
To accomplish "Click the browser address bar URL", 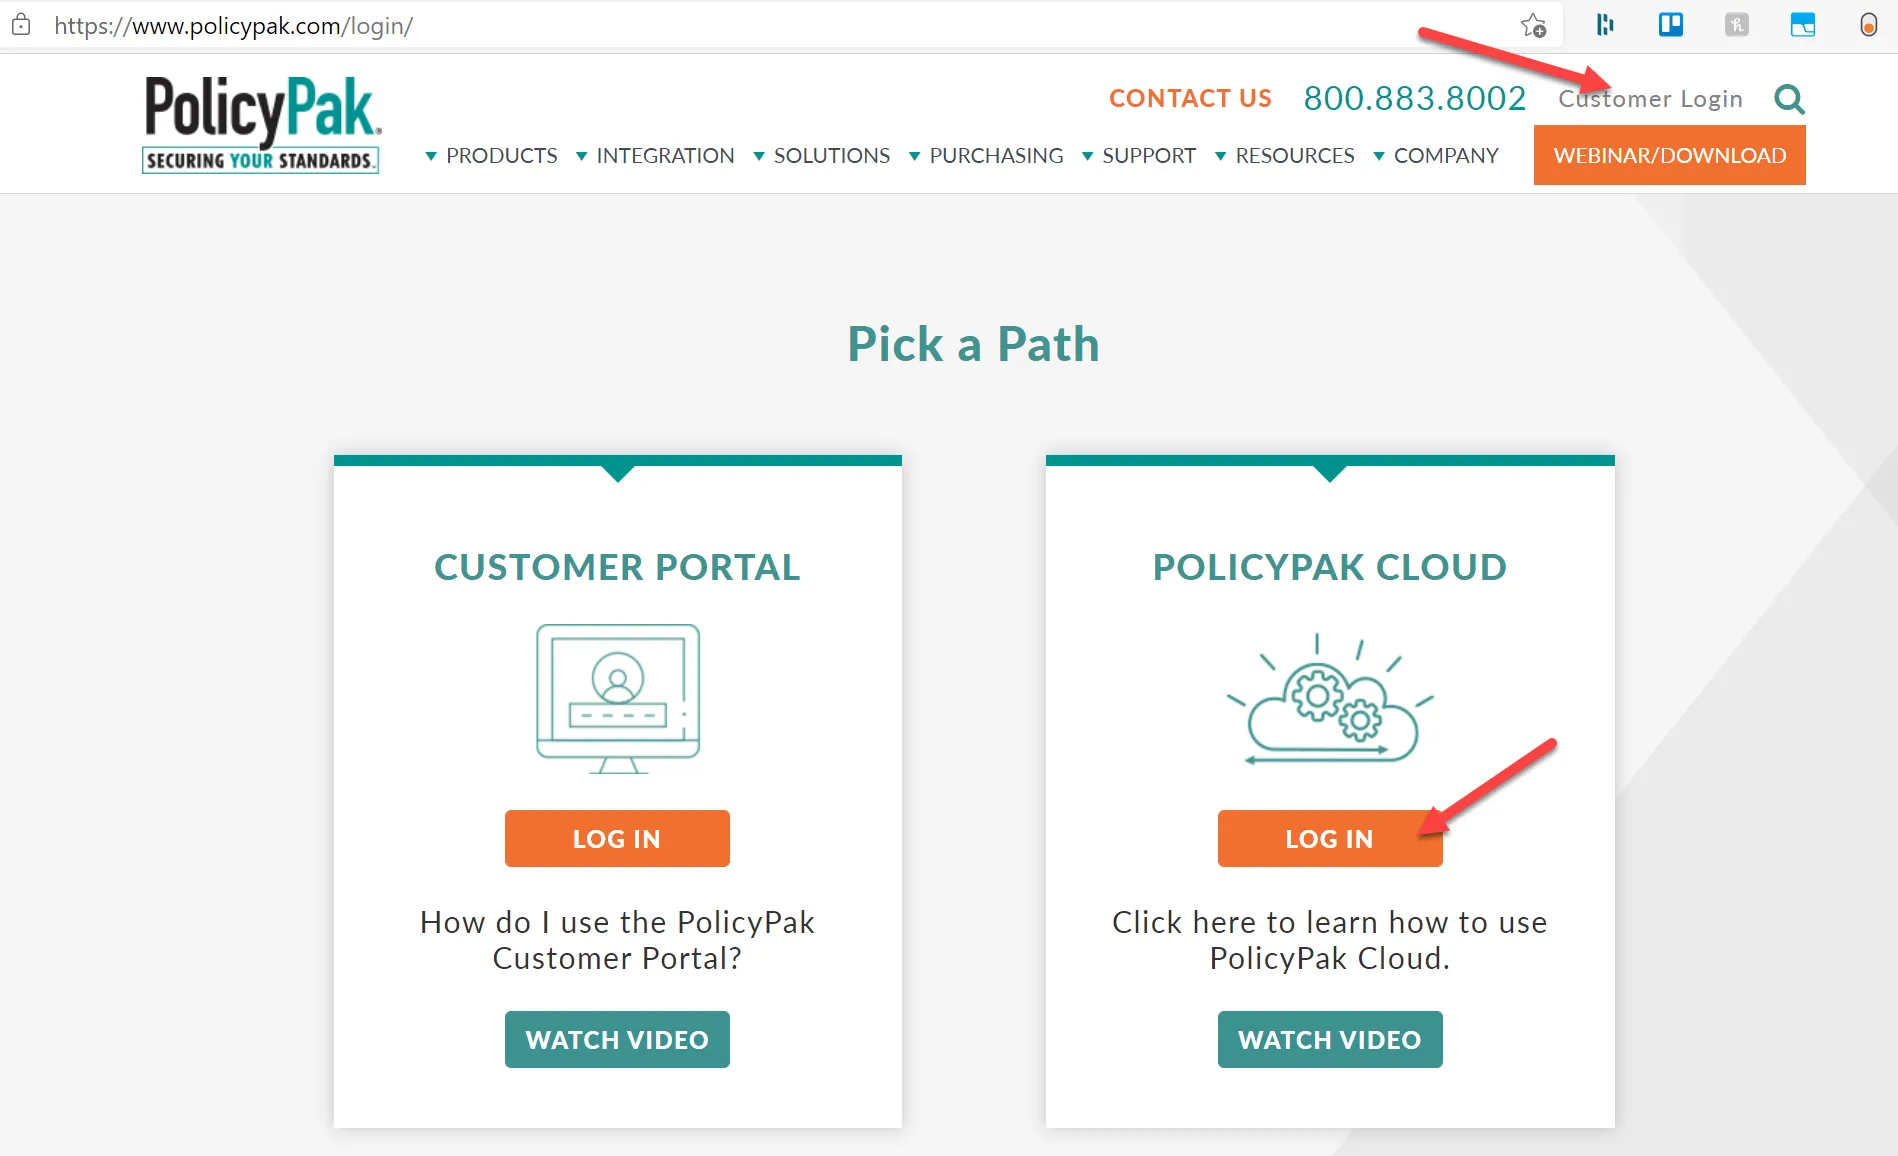I will click(233, 25).
